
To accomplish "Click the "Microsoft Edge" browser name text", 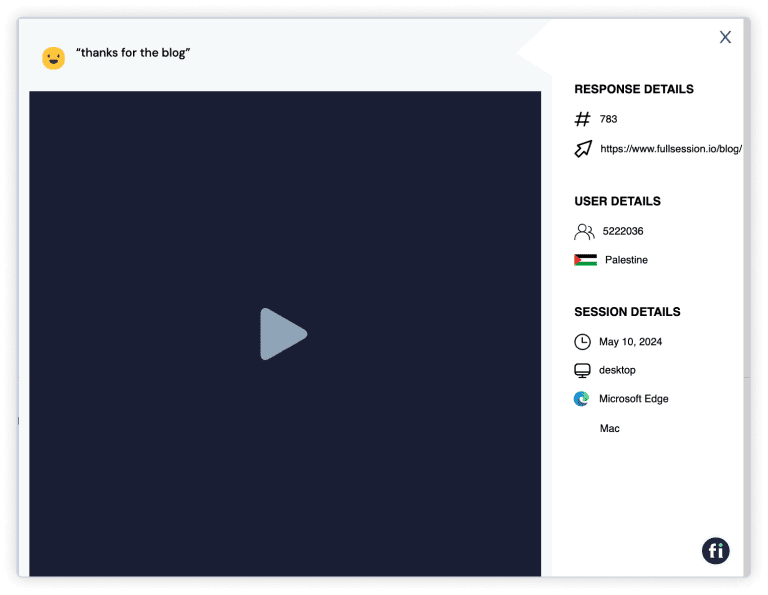I will [x=633, y=399].
